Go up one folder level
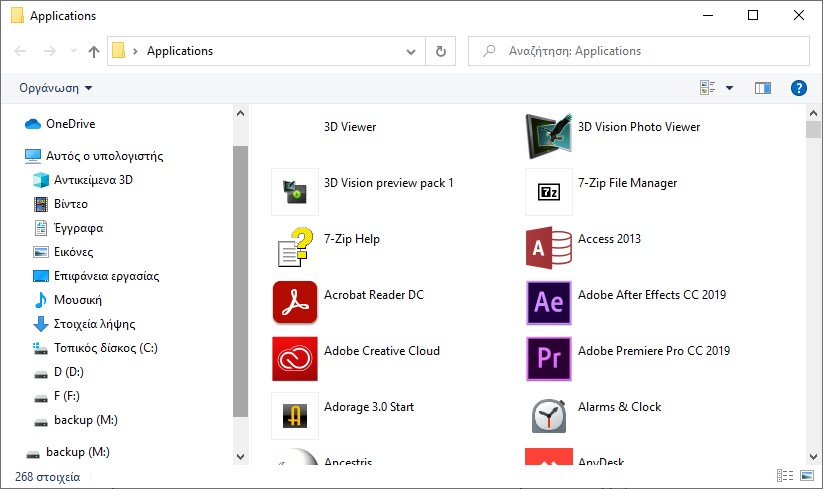This screenshot has width=823, height=489. (94, 51)
